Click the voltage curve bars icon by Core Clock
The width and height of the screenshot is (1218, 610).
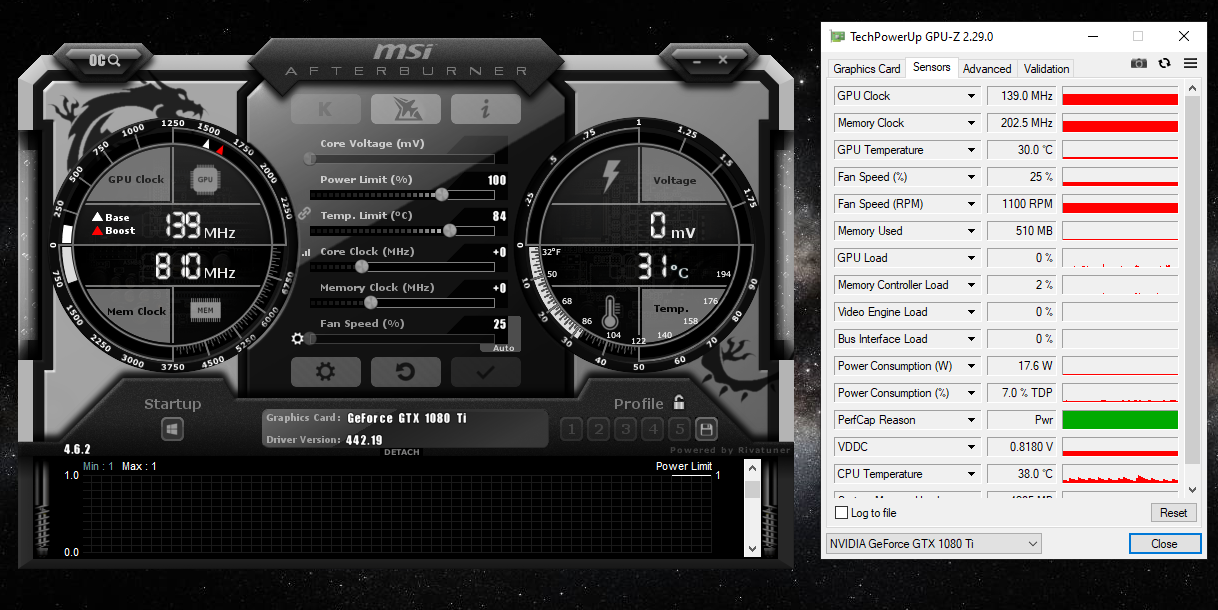(306, 253)
